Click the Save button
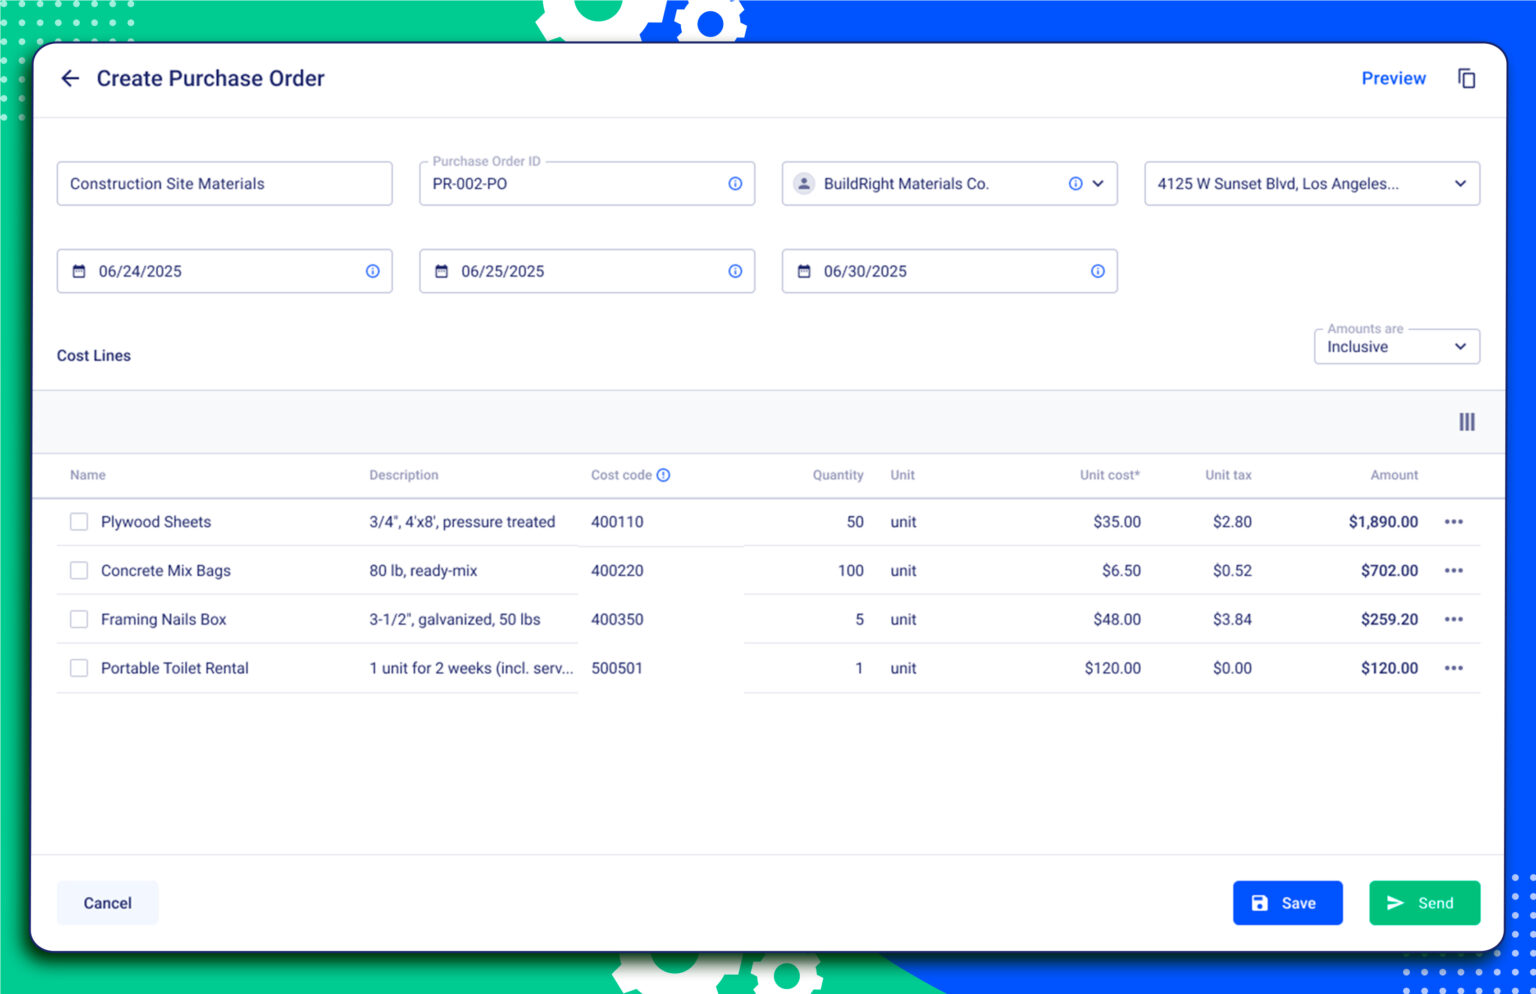This screenshot has height=994, width=1536. (x=1288, y=902)
